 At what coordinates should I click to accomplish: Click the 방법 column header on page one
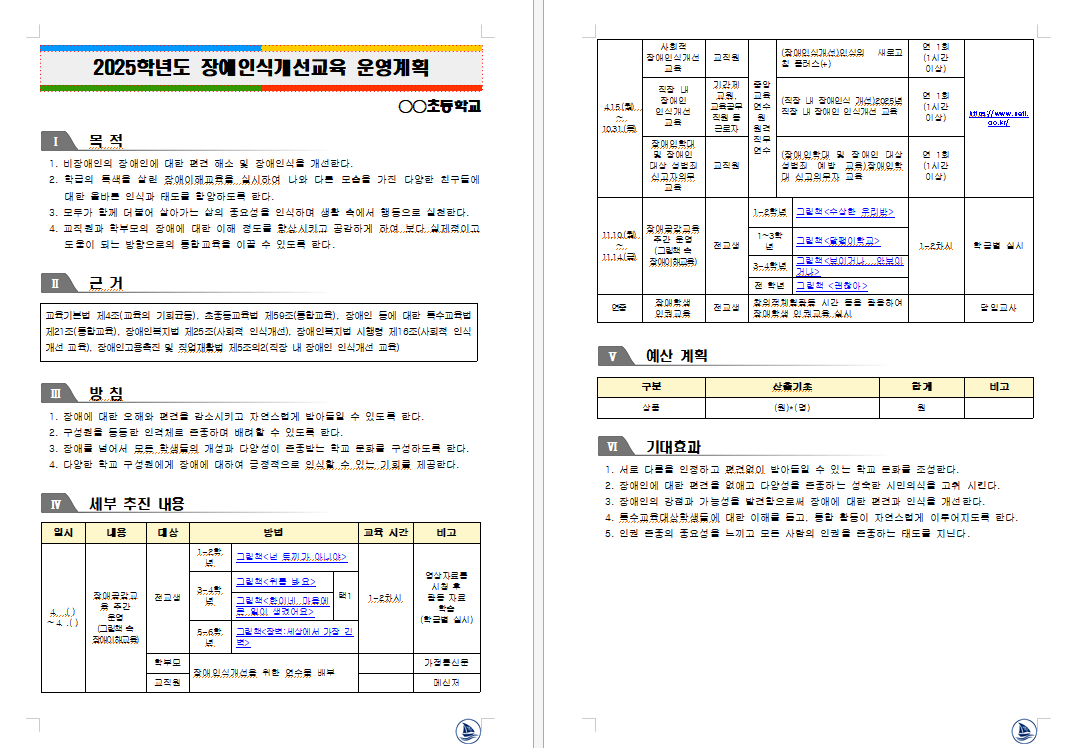274,532
